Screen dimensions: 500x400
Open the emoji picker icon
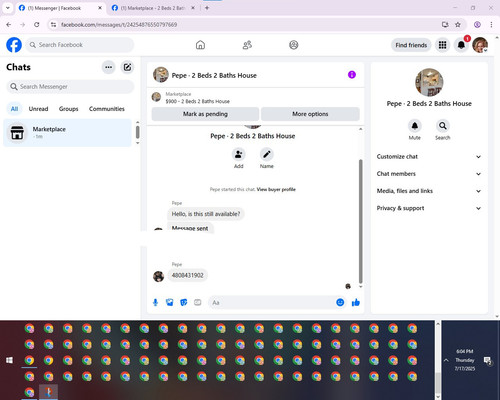click(340, 302)
